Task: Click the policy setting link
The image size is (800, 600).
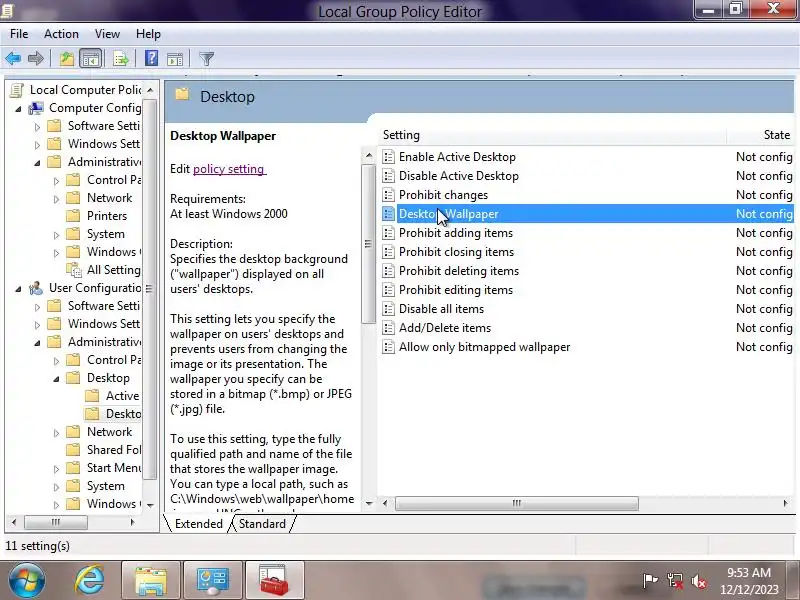Action: coord(229,169)
